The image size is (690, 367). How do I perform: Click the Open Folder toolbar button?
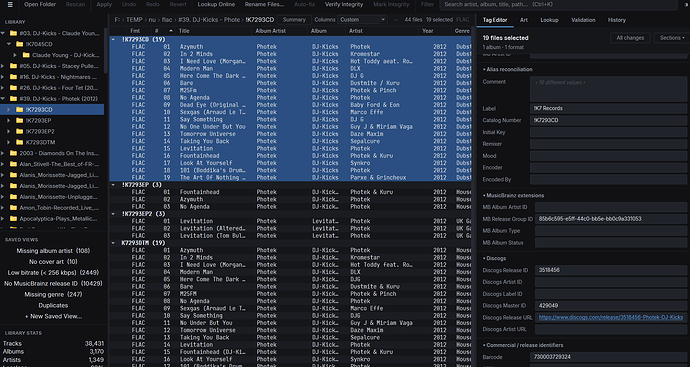point(40,4)
